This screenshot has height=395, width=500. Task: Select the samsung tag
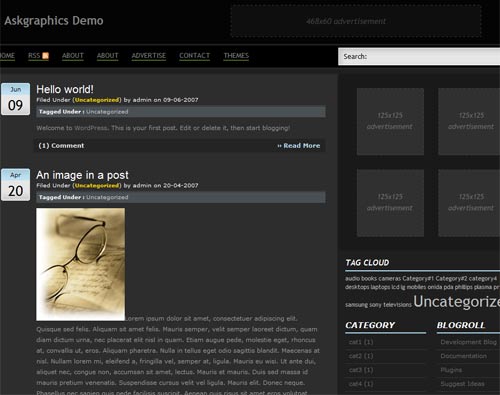[356, 305]
